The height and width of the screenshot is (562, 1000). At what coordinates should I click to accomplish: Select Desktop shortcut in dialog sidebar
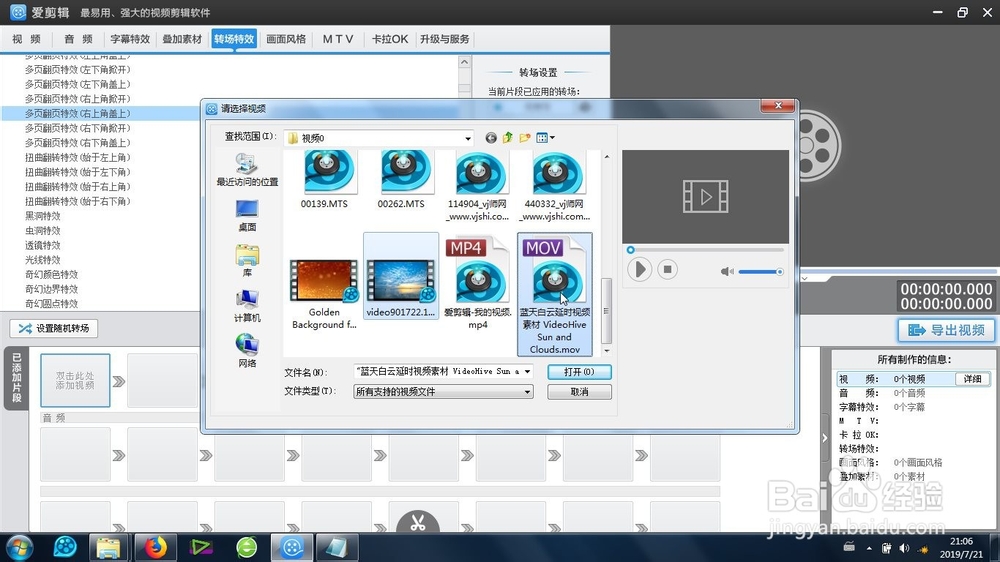(247, 216)
